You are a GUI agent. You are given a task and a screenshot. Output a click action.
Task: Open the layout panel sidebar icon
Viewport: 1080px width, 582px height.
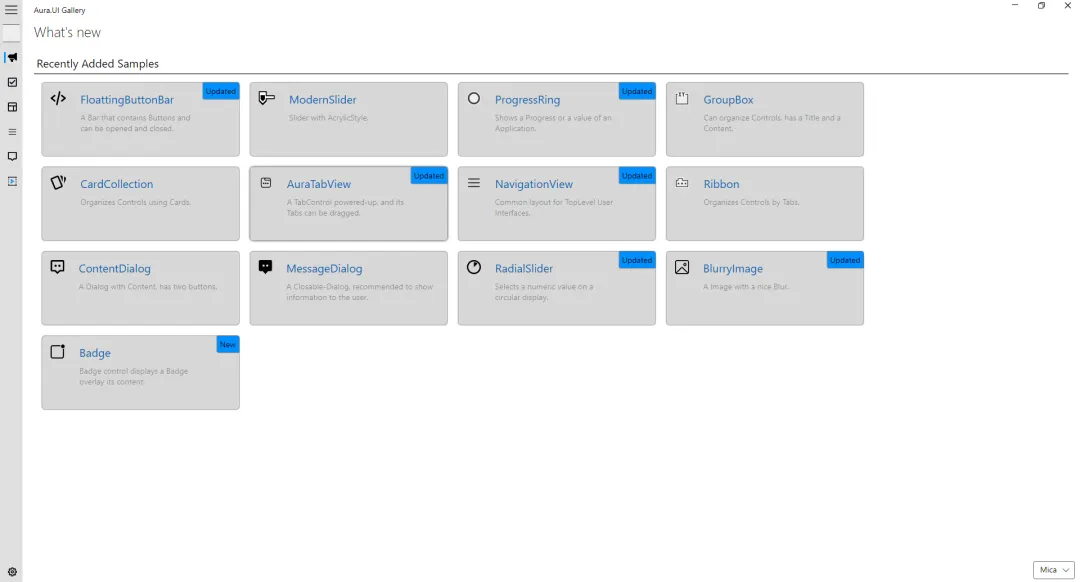click(12, 107)
